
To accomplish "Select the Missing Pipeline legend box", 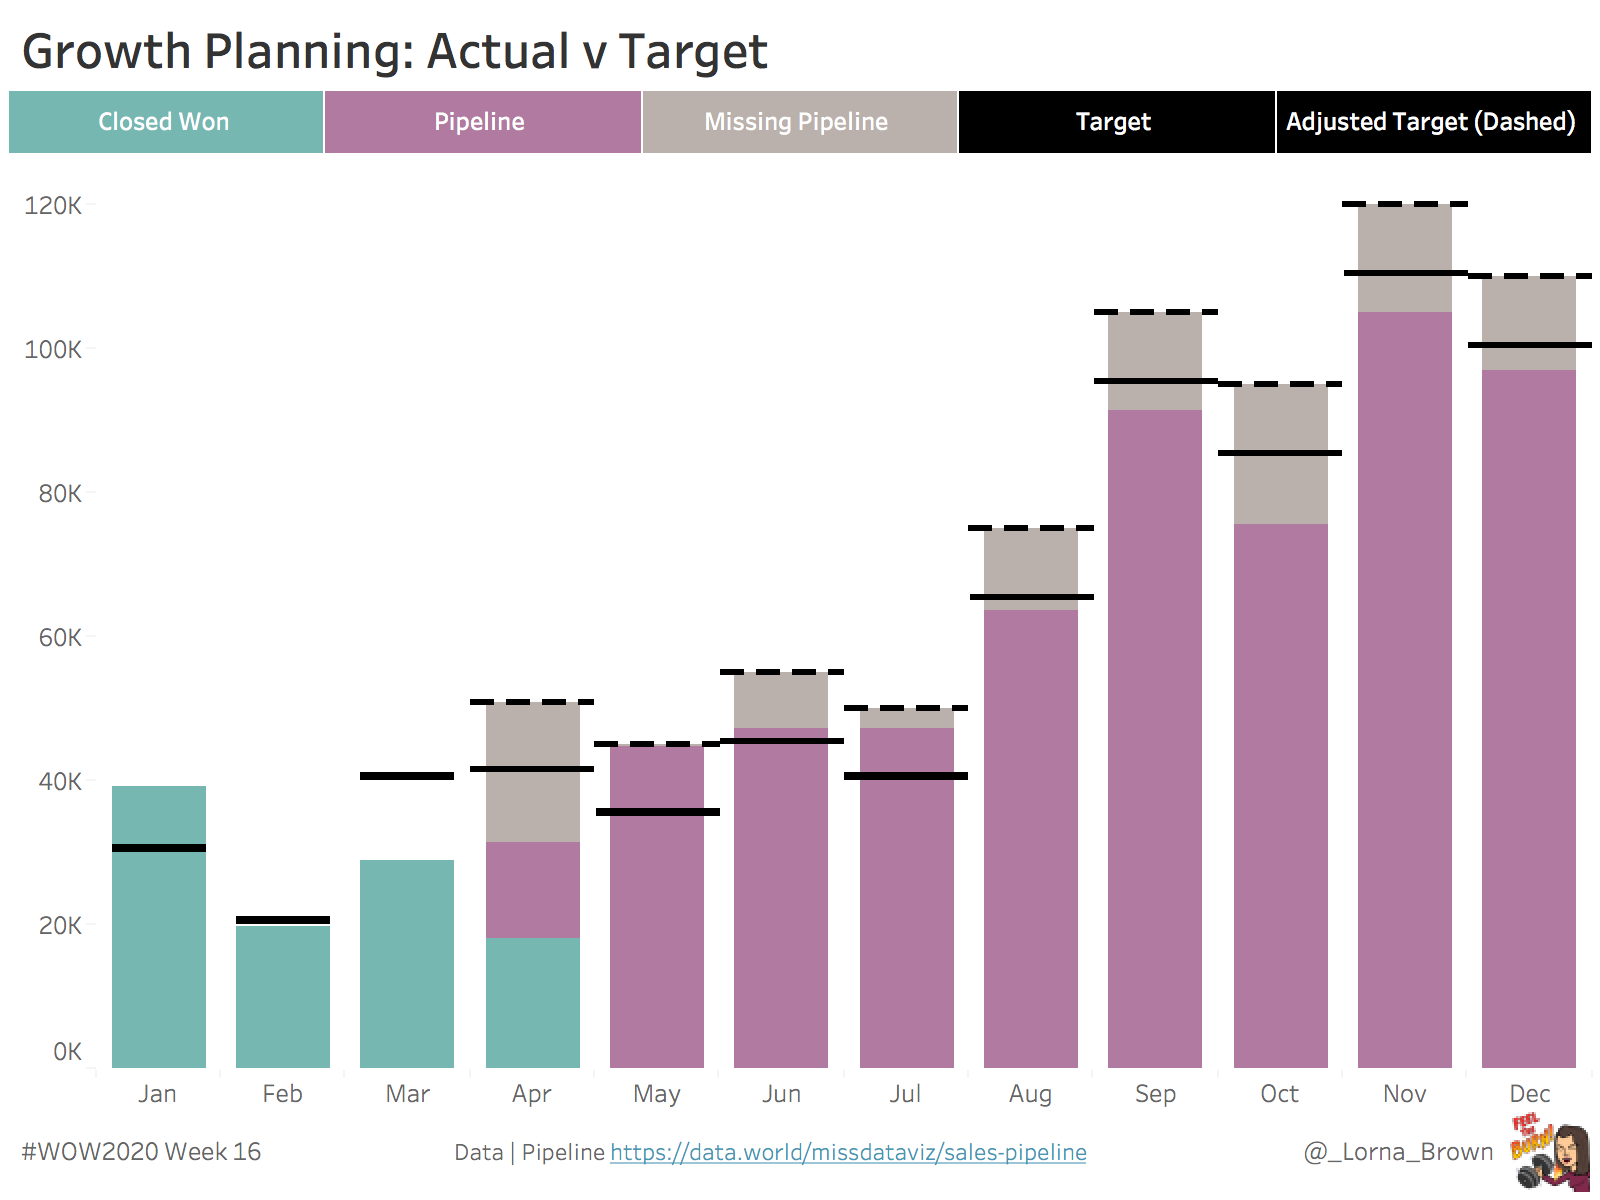I will [x=799, y=122].
